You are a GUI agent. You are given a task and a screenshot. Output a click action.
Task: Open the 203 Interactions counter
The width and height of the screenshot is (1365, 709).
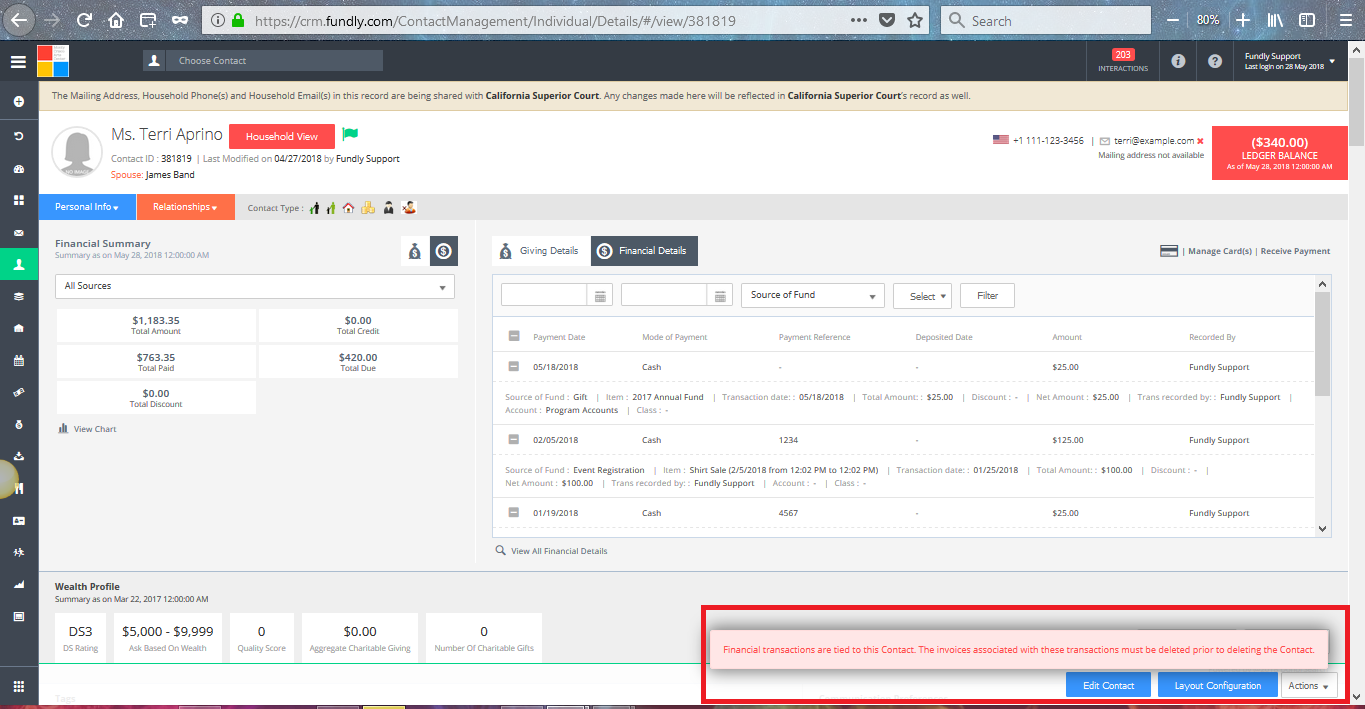coord(1123,61)
